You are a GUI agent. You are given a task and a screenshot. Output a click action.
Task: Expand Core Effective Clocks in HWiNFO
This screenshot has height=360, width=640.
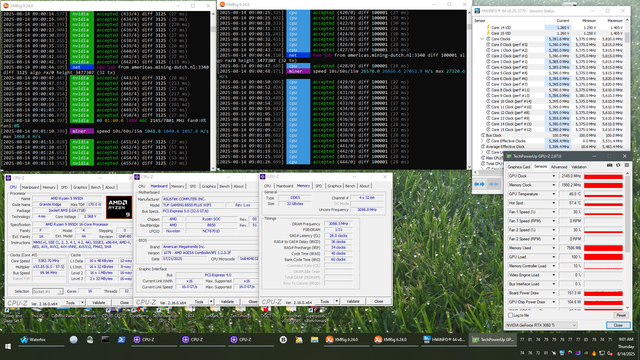(482, 141)
